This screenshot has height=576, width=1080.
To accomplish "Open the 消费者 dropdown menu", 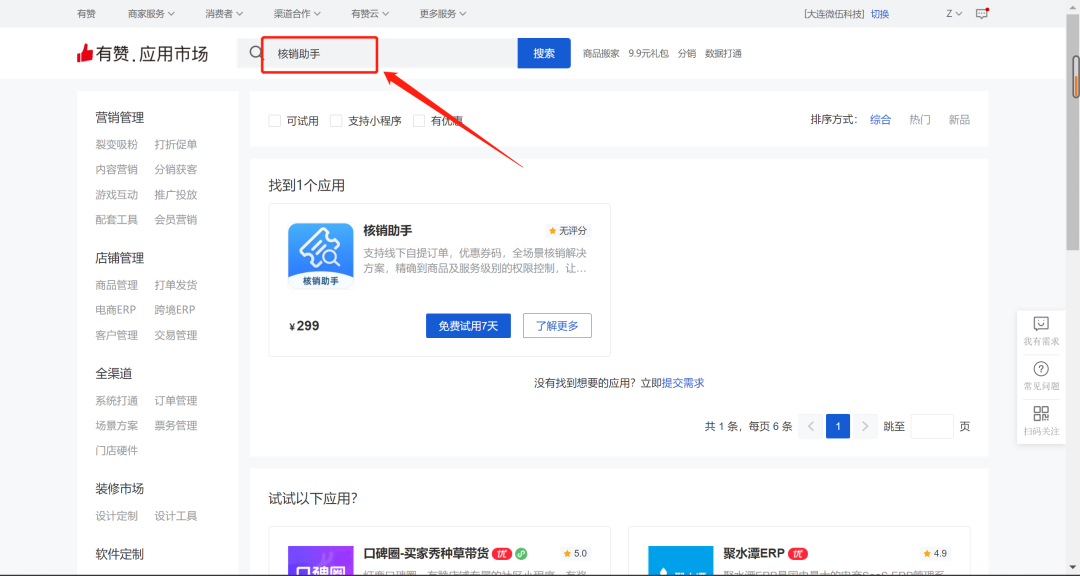I will (221, 13).
